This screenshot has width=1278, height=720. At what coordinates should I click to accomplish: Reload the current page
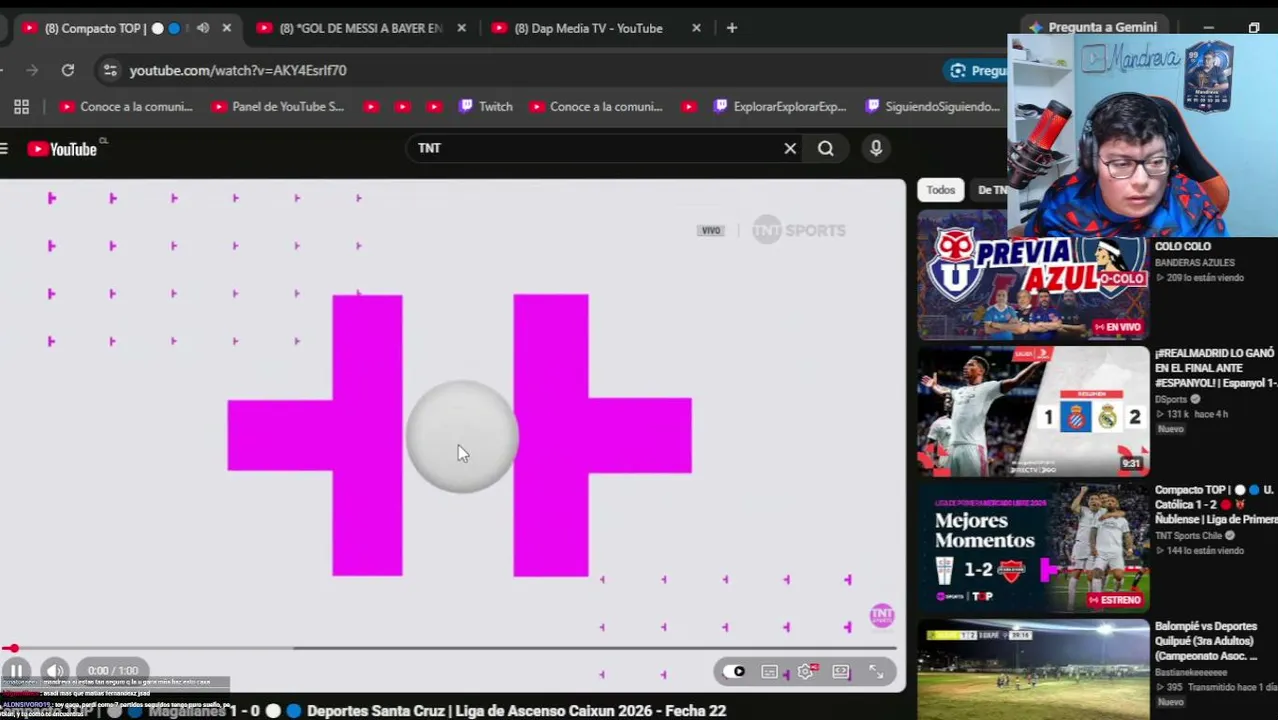click(x=67, y=70)
